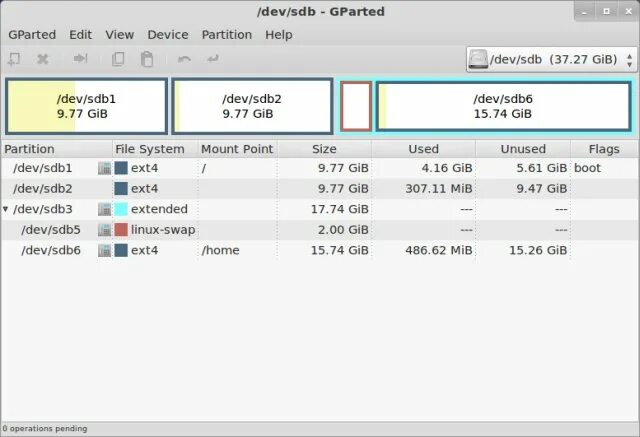Click the 'linux-swap' file system label

pyautogui.click(x=163, y=230)
